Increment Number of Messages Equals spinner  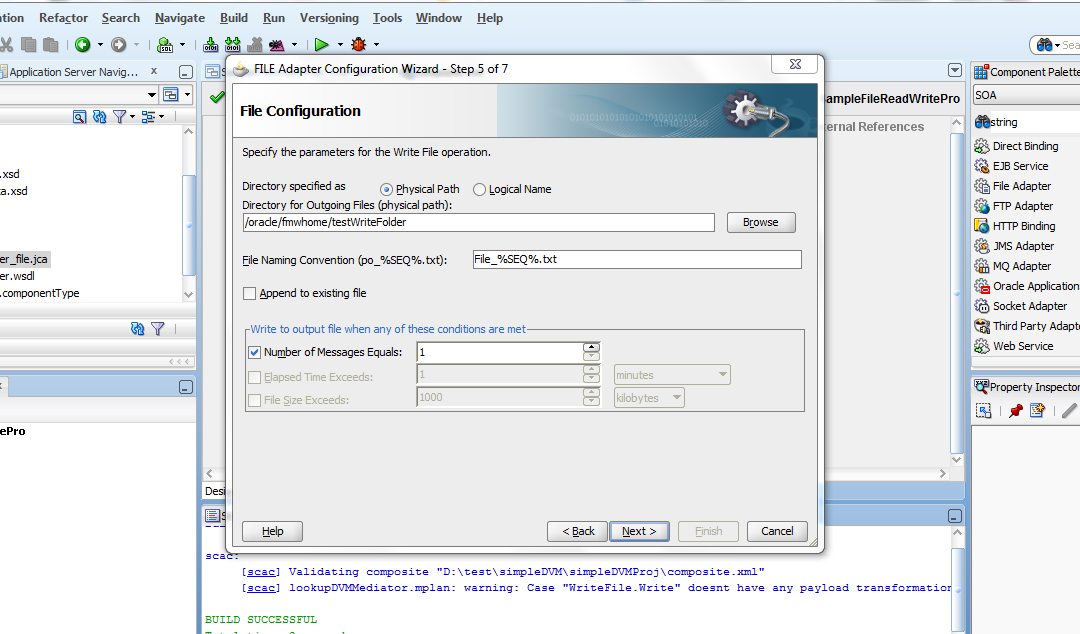click(x=589, y=348)
